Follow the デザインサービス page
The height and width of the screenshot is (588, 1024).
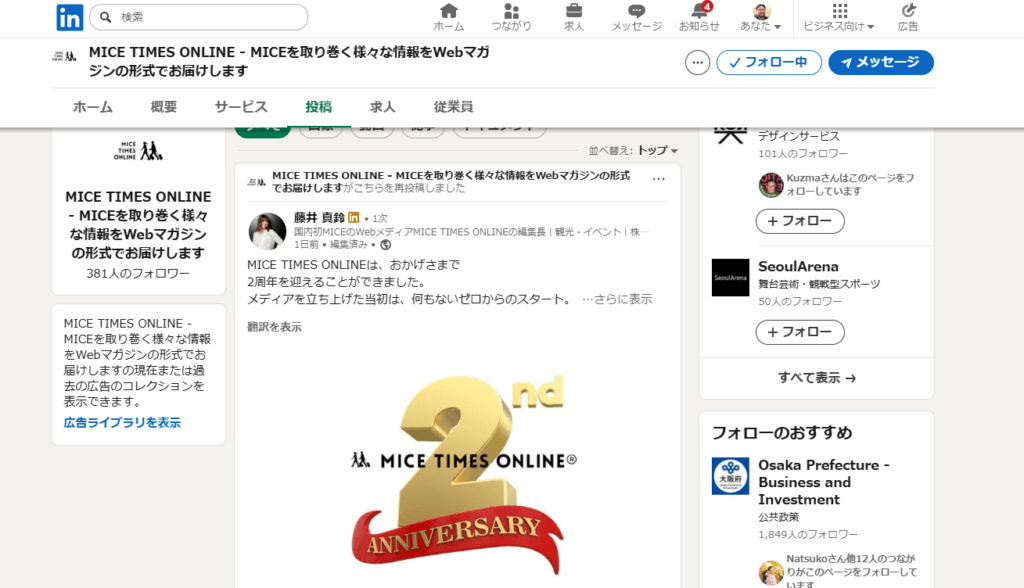pyautogui.click(x=800, y=221)
